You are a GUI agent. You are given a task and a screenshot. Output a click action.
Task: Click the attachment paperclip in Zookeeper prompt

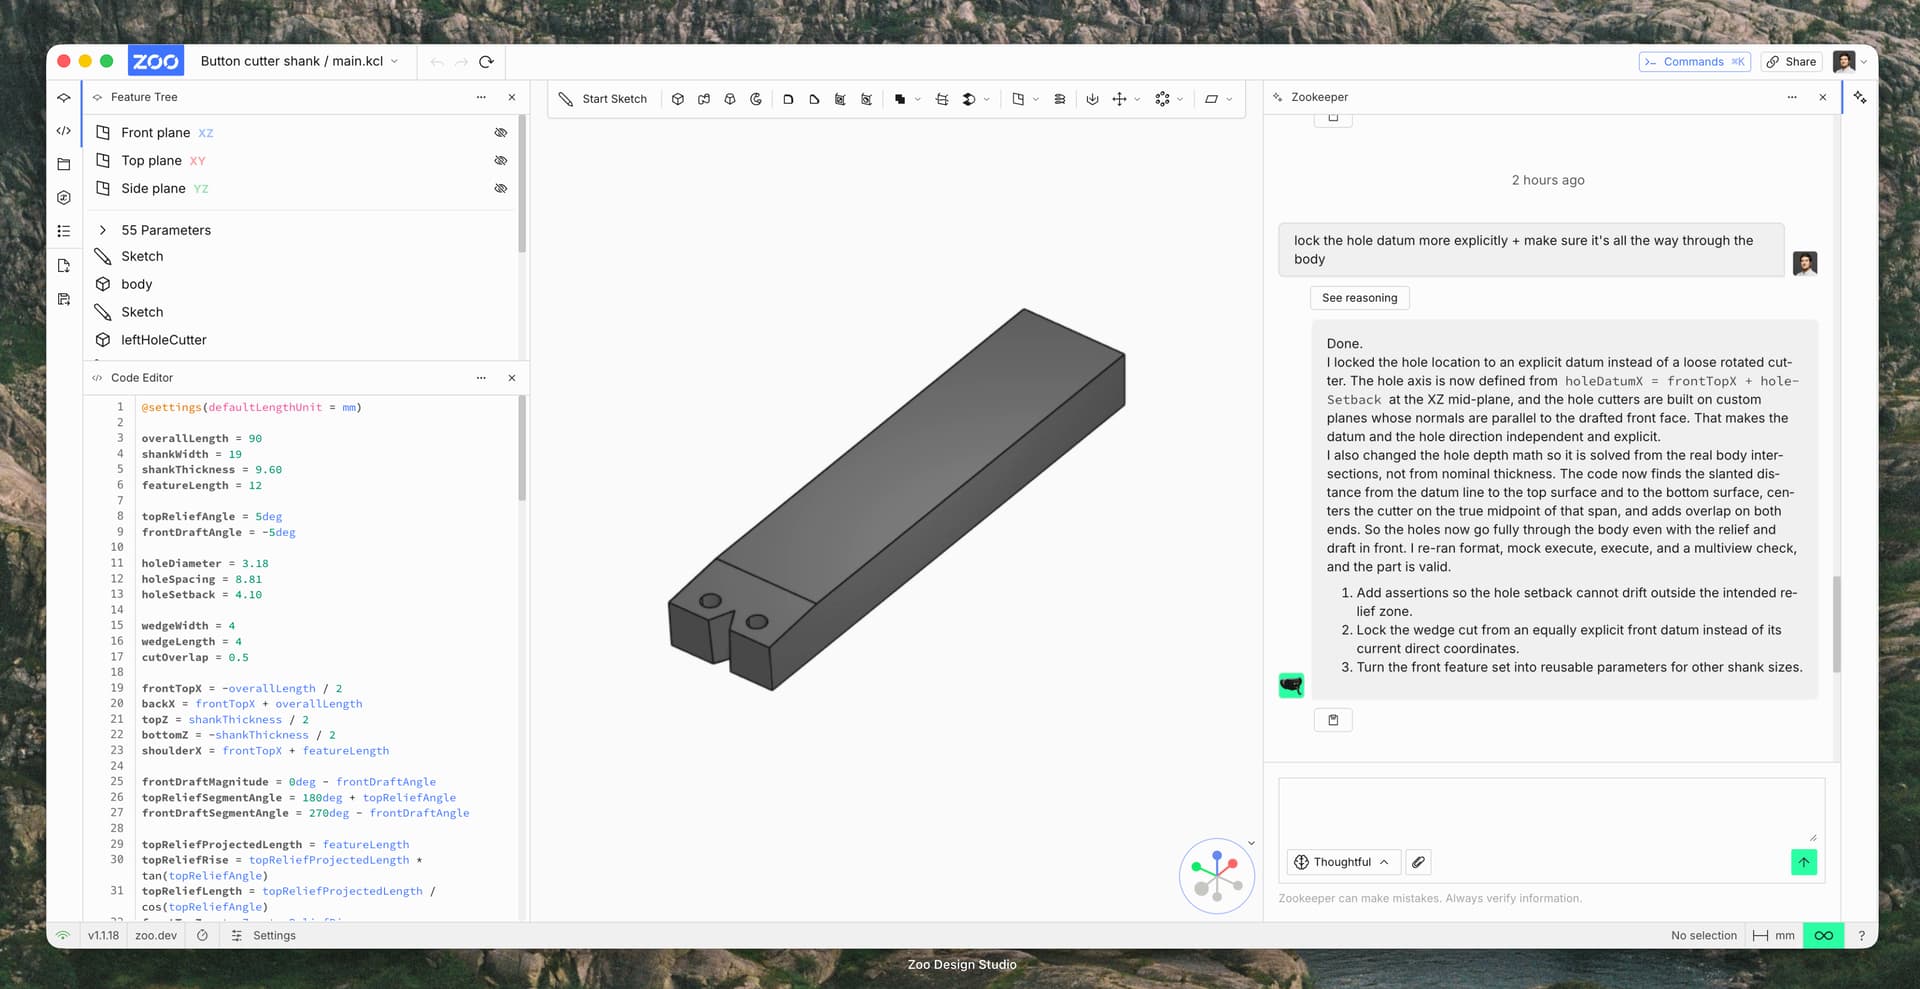point(1418,862)
